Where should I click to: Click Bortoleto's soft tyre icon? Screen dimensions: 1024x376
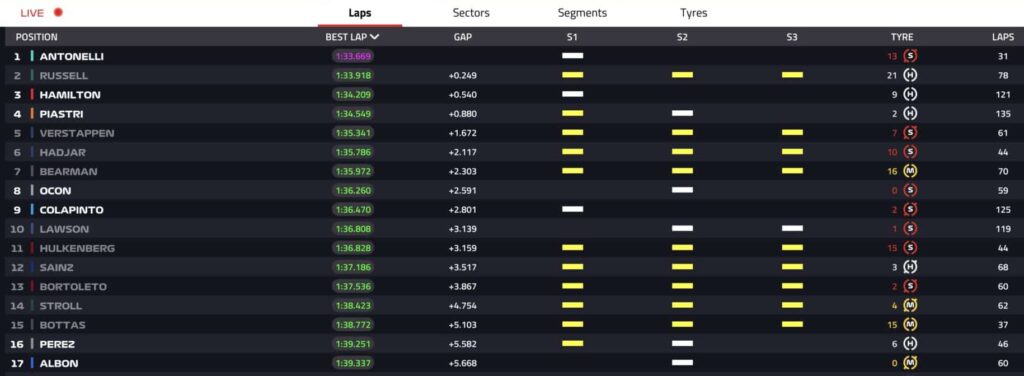(x=910, y=287)
